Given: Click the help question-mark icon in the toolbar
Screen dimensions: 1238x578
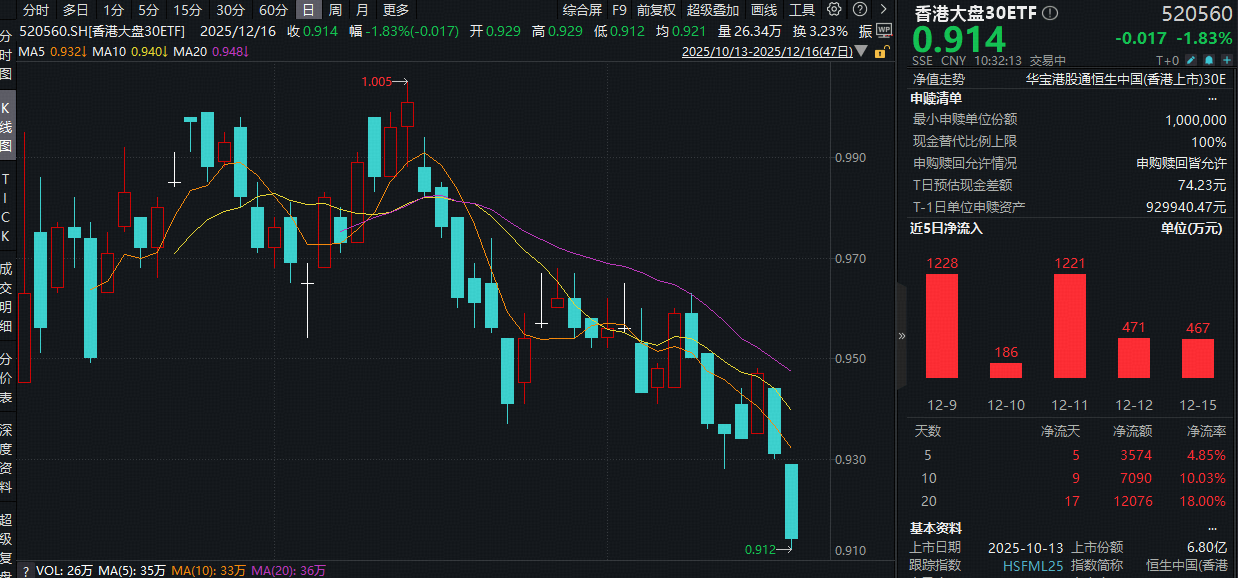Looking at the screenshot, I should click(x=859, y=9).
